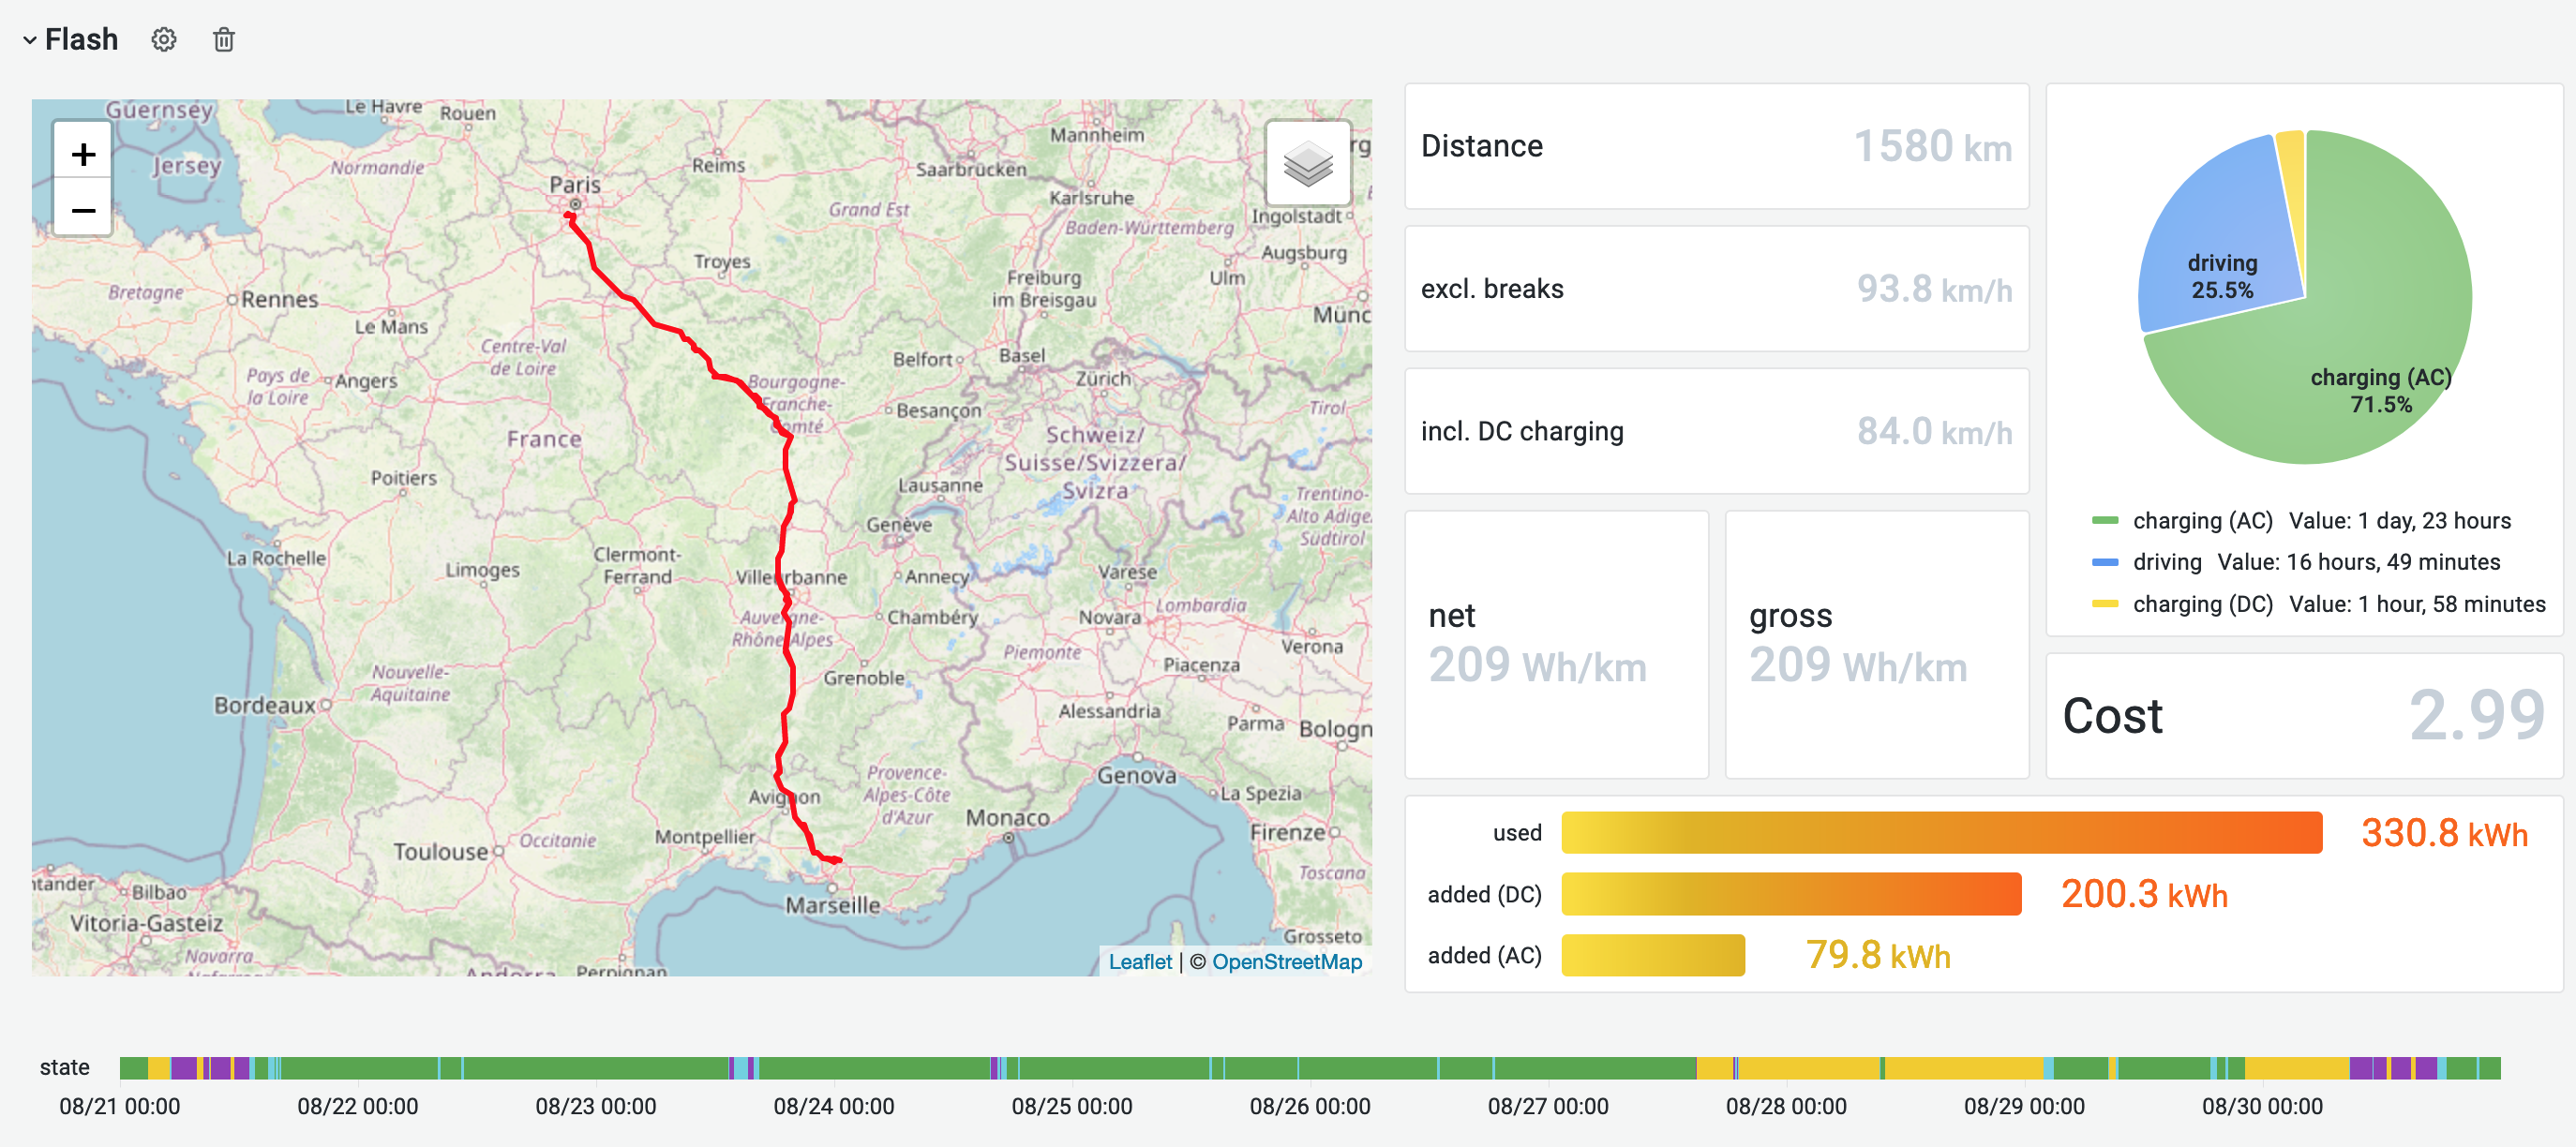This screenshot has height=1147, width=2576.
Task: Click the Genova label on the map
Action: 1137,775
